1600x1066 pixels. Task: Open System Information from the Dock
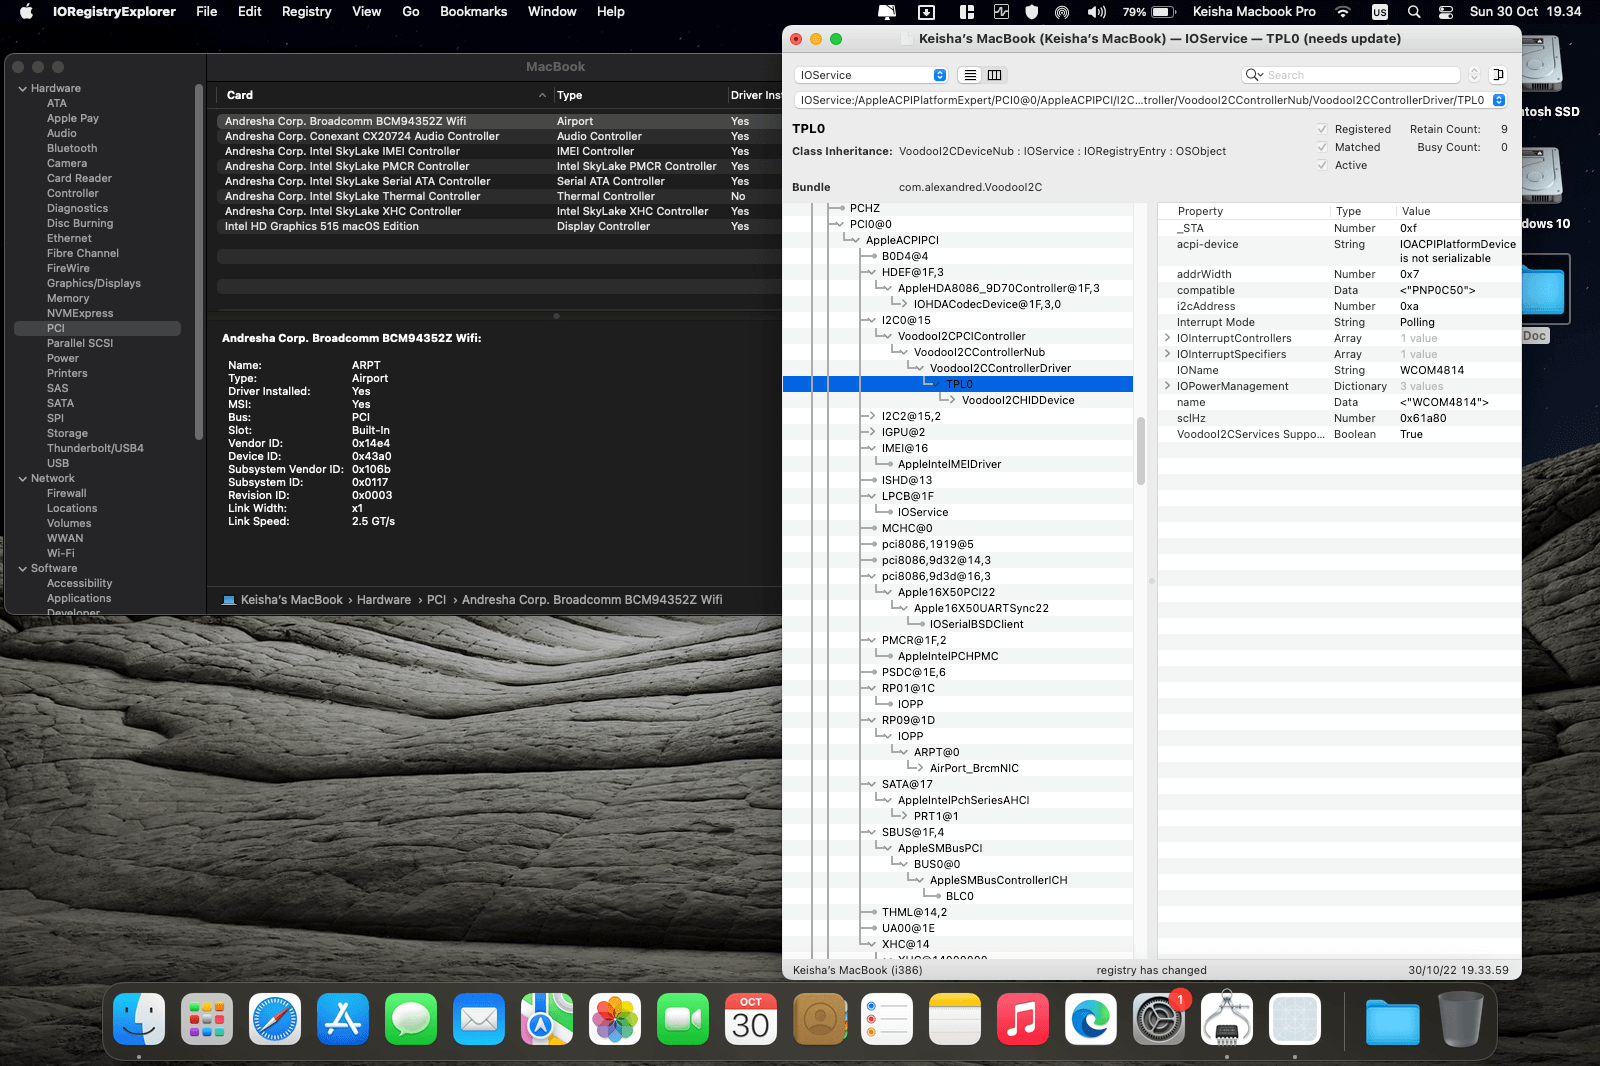coord(1226,1020)
